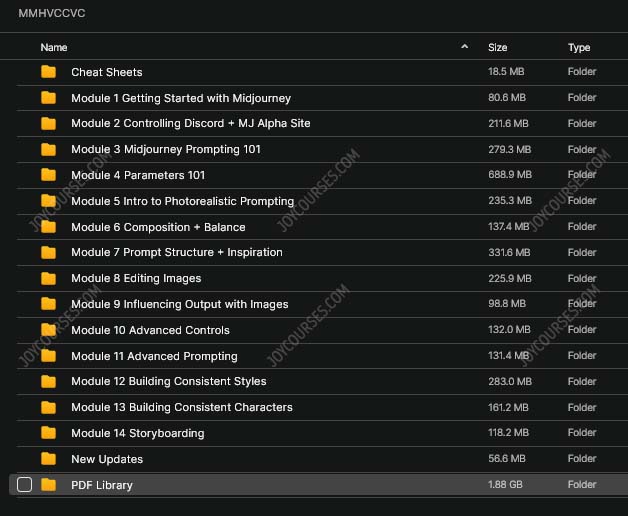Click the 161.2 MB size value
The image size is (628, 516).
(x=508, y=407)
